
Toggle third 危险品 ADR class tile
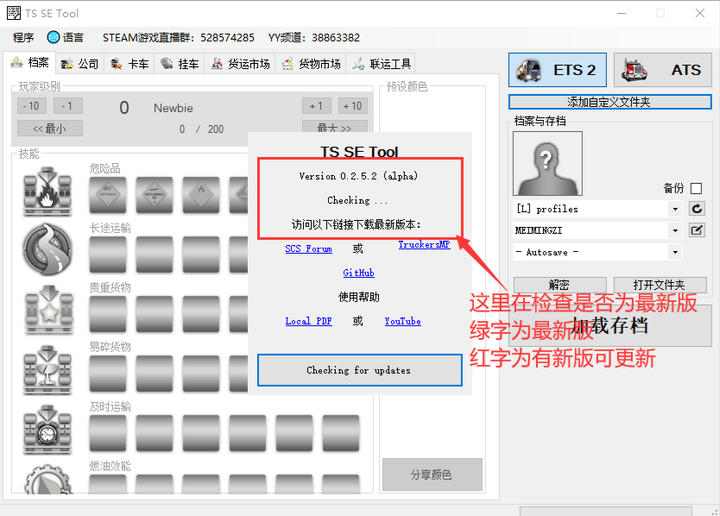tap(201, 195)
